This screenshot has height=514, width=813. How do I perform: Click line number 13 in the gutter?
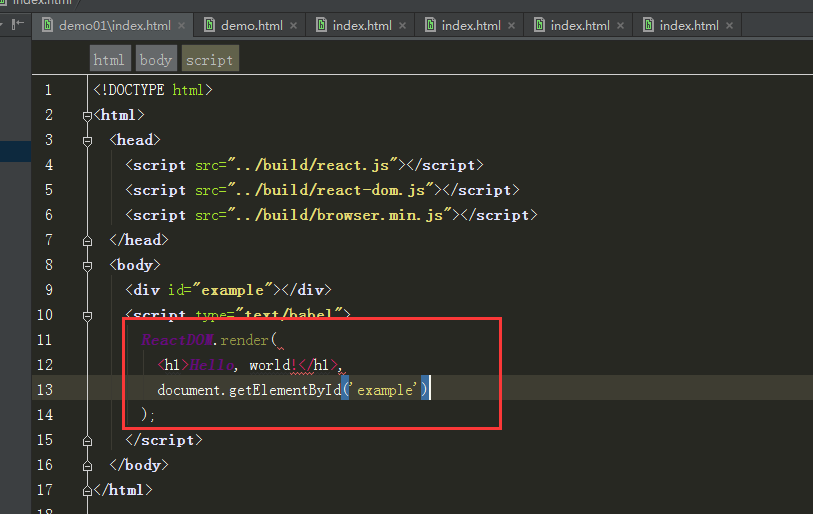point(45,390)
